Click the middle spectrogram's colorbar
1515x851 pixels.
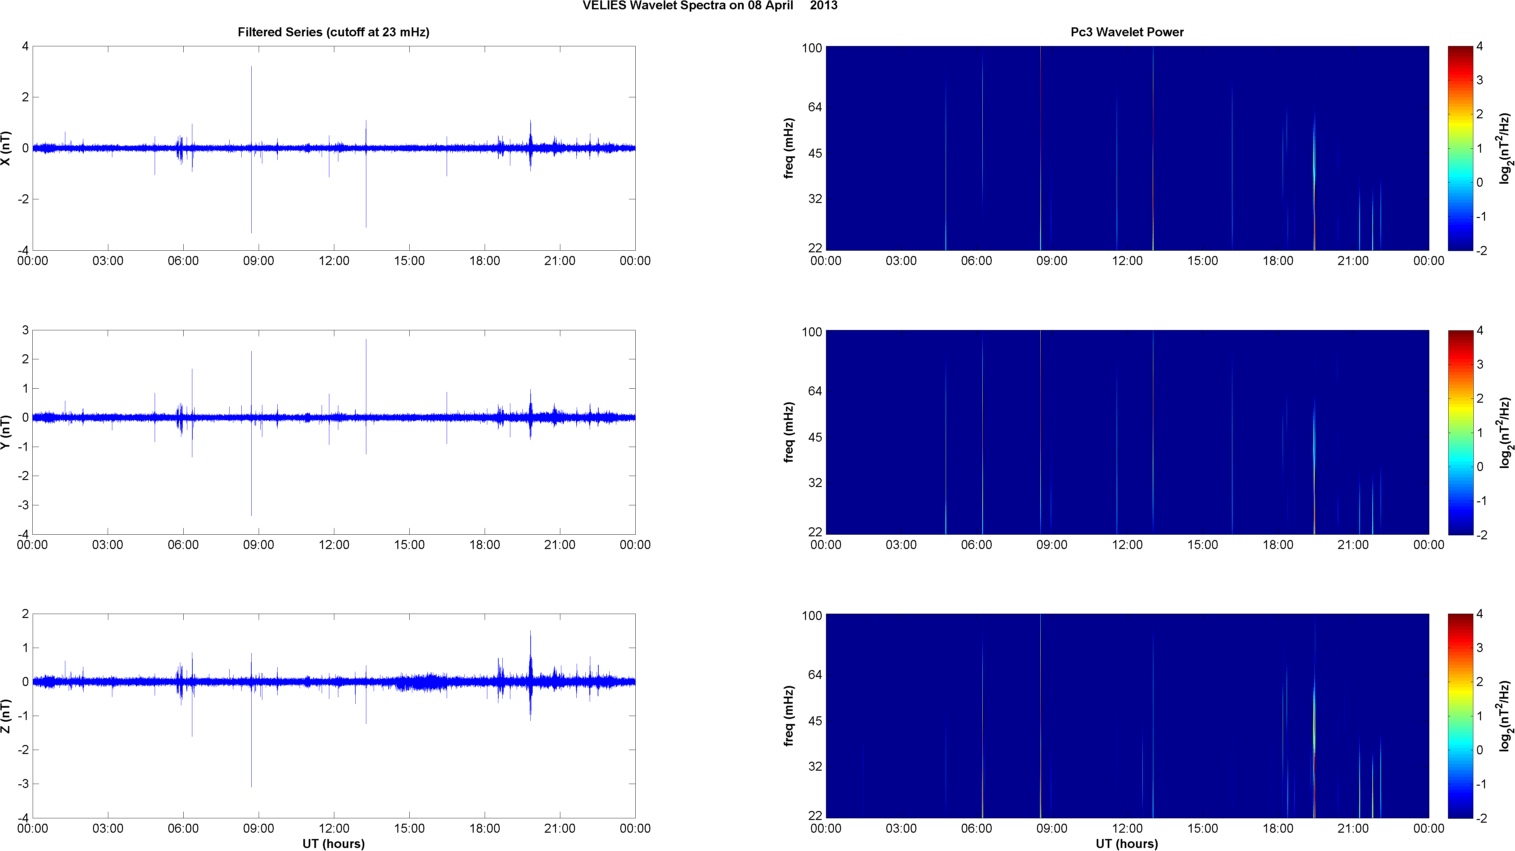(1460, 432)
